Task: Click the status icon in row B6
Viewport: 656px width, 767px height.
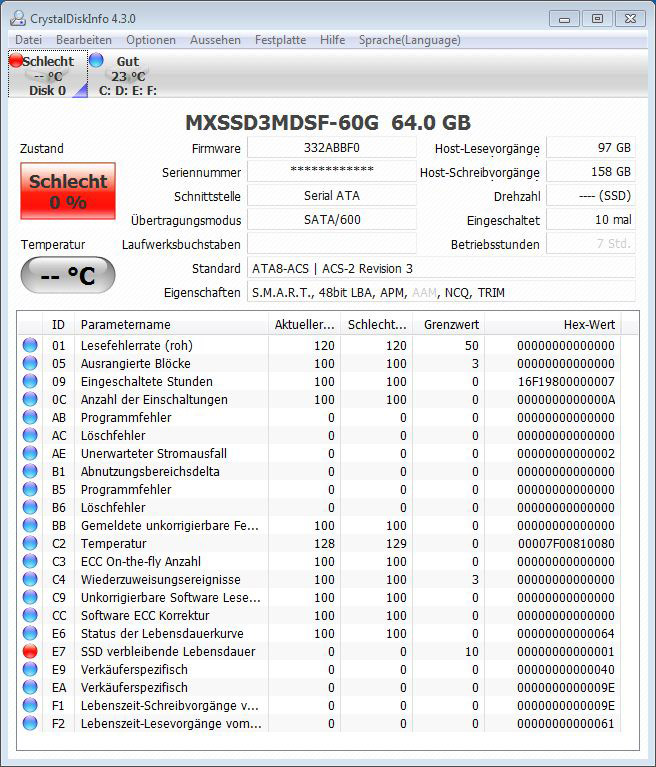Action: click(30, 507)
